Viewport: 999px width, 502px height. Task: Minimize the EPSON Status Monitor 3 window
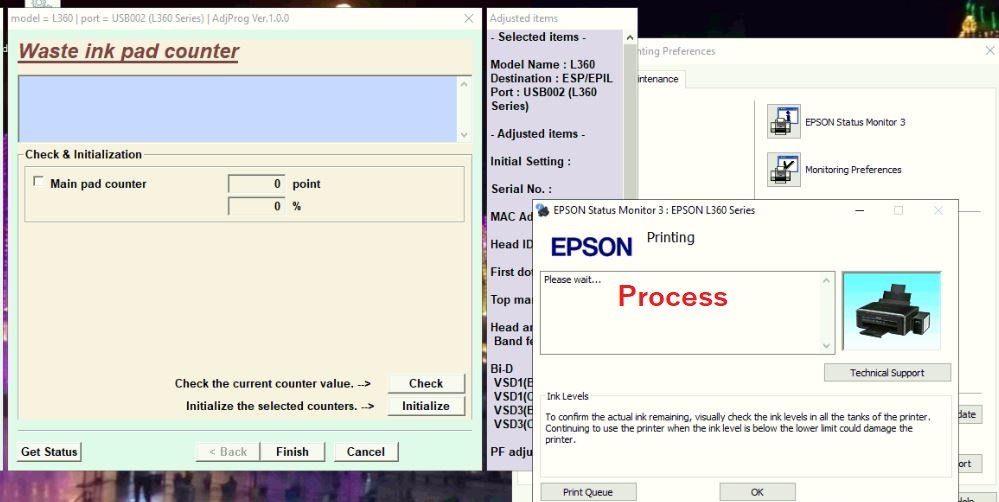click(859, 210)
